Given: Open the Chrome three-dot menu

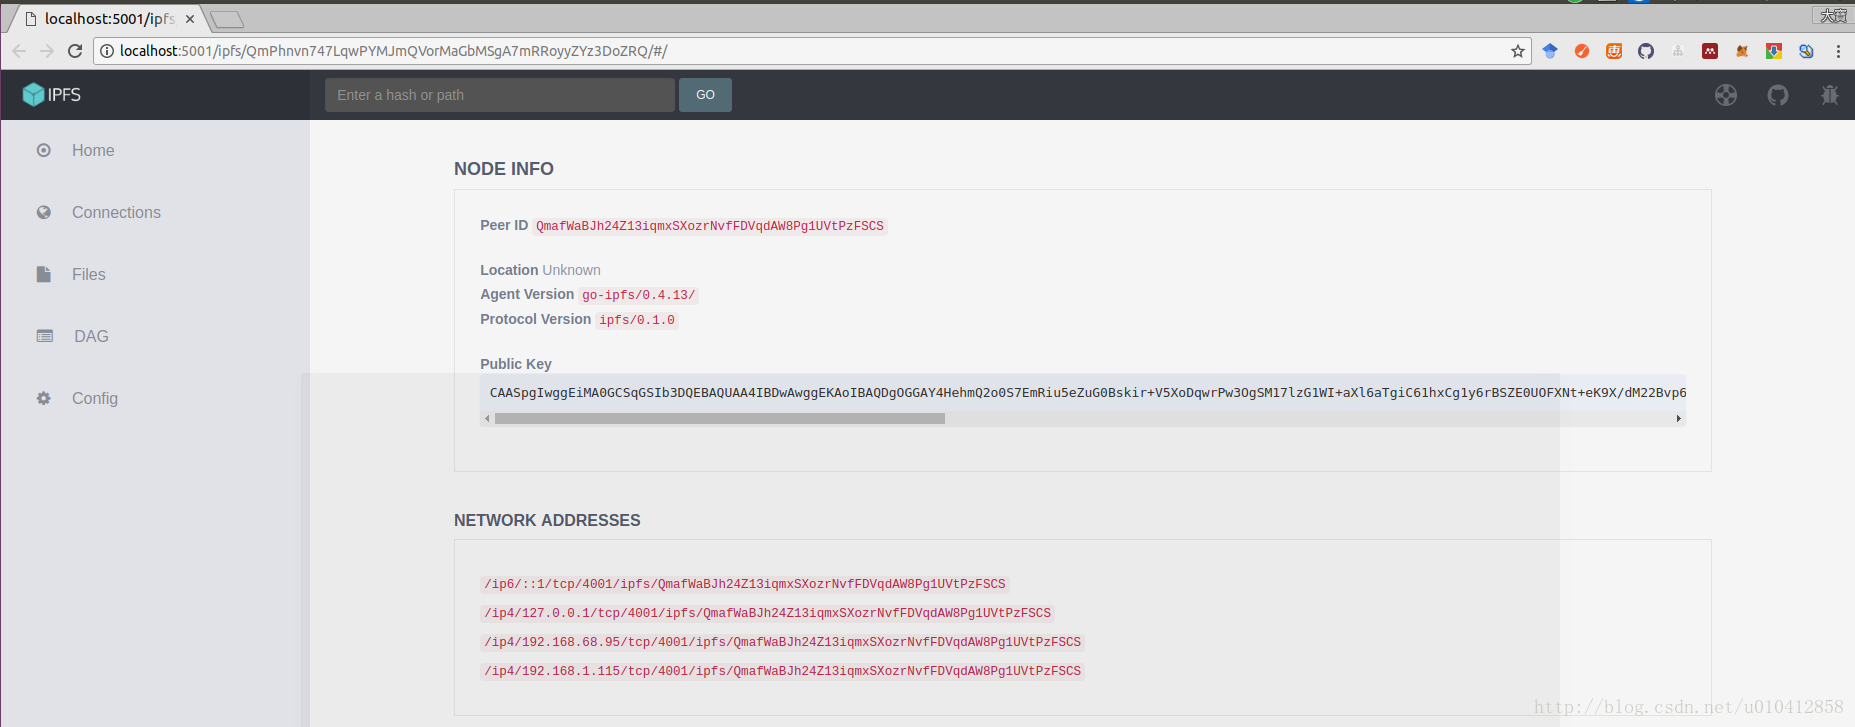Looking at the screenshot, I should (1838, 51).
